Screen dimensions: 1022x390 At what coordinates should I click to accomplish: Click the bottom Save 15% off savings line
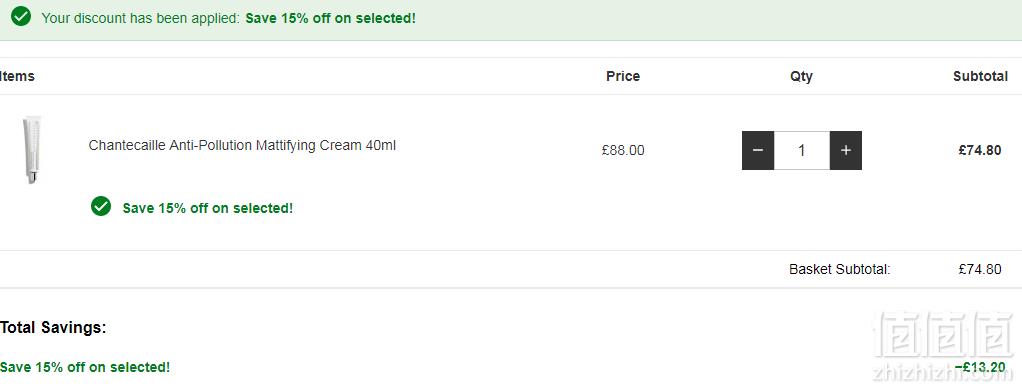point(85,367)
